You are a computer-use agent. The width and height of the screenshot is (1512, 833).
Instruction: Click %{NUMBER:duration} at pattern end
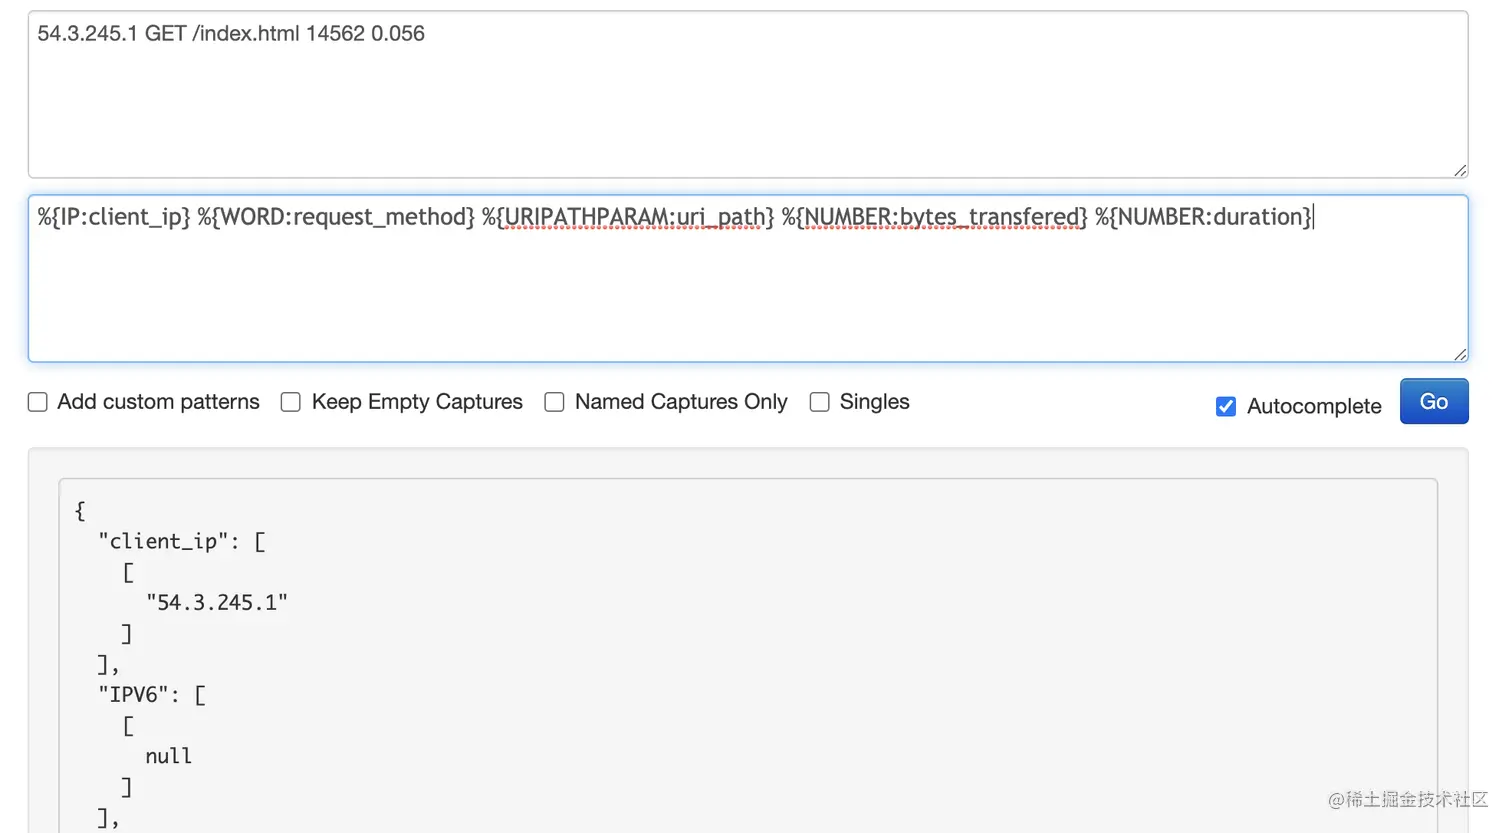(1204, 217)
